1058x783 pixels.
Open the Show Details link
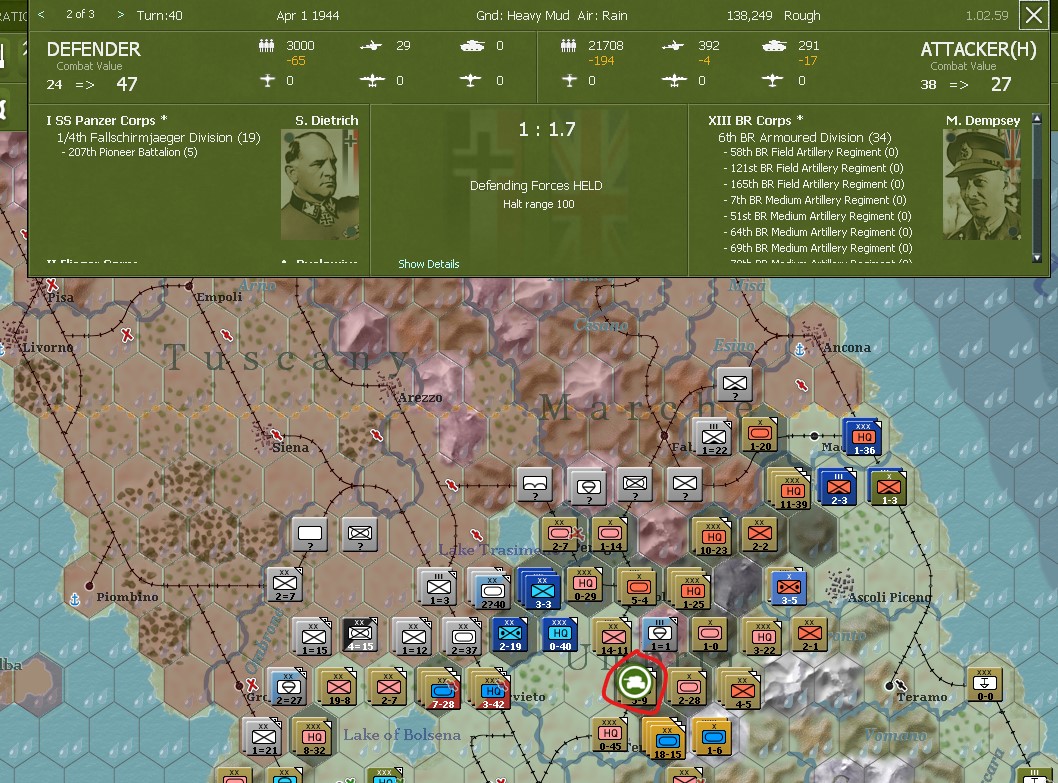pos(428,264)
